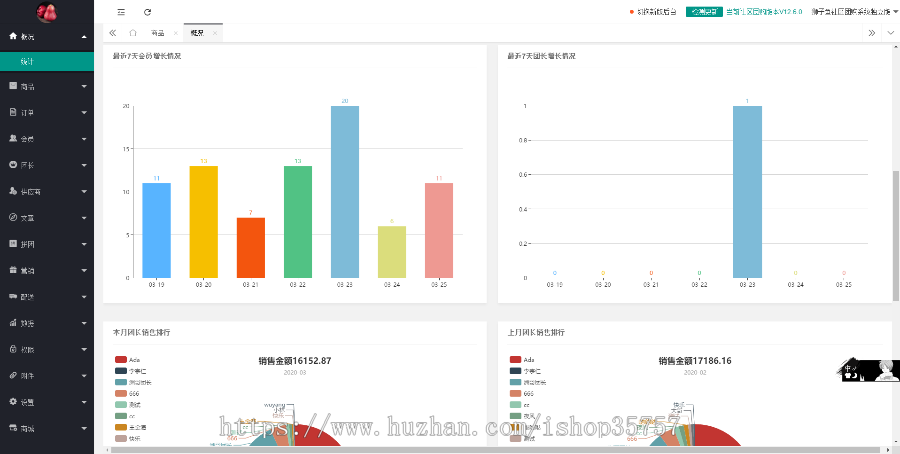The width and height of the screenshot is (900, 454).
Task: Click the house icon of 概况 sidebar menu
Action: [x=13, y=36]
